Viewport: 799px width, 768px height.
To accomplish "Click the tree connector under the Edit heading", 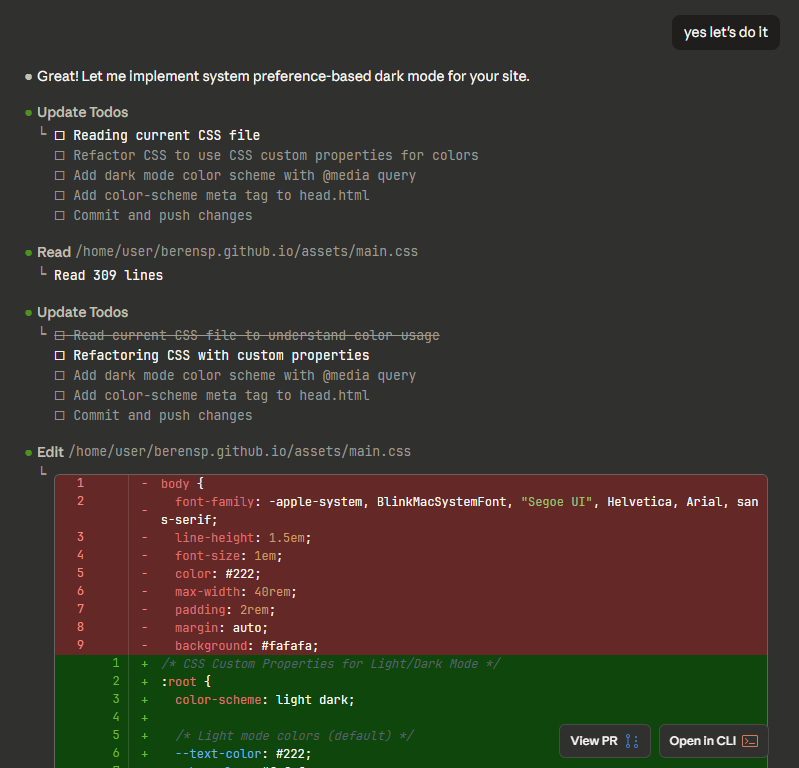I will point(43,469).
